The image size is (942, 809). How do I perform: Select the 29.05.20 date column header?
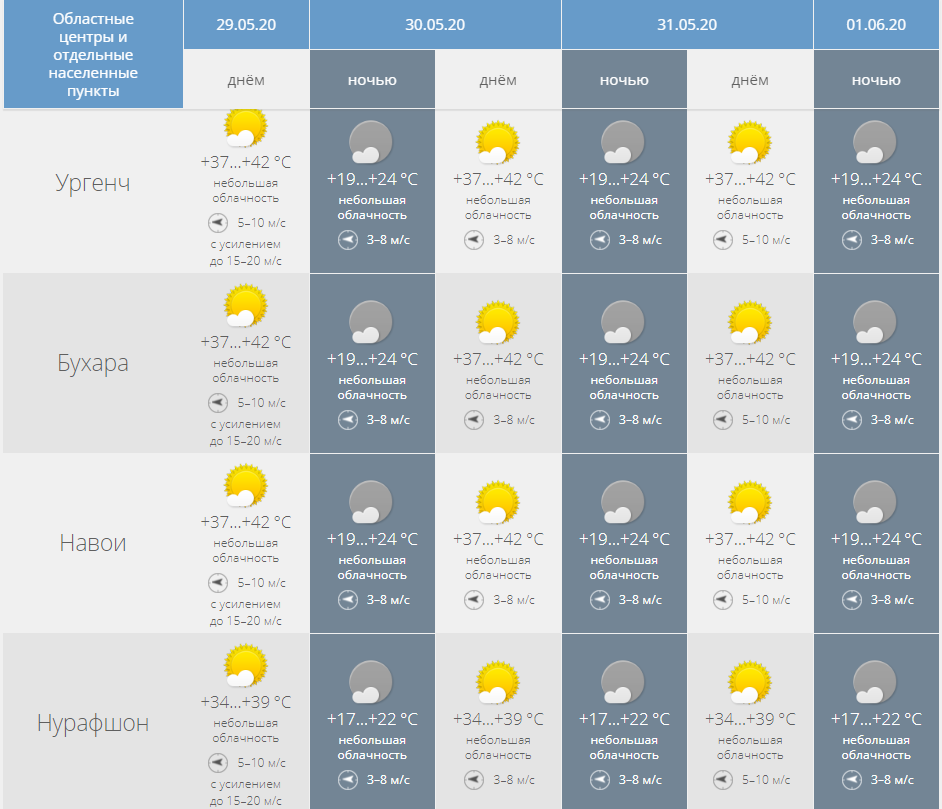(246, 25)
